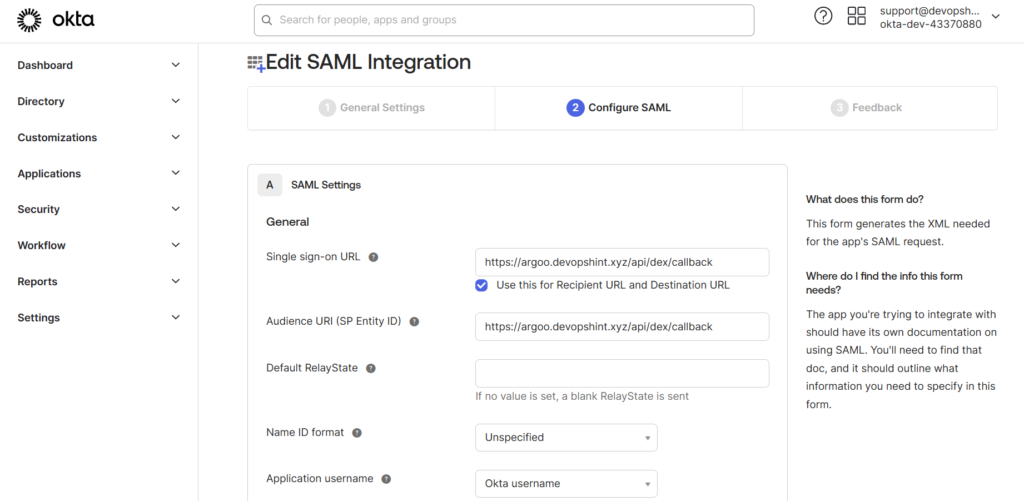Open the apps grid icon
This screenshot has width=1024, height=501.
pos(856,16)
